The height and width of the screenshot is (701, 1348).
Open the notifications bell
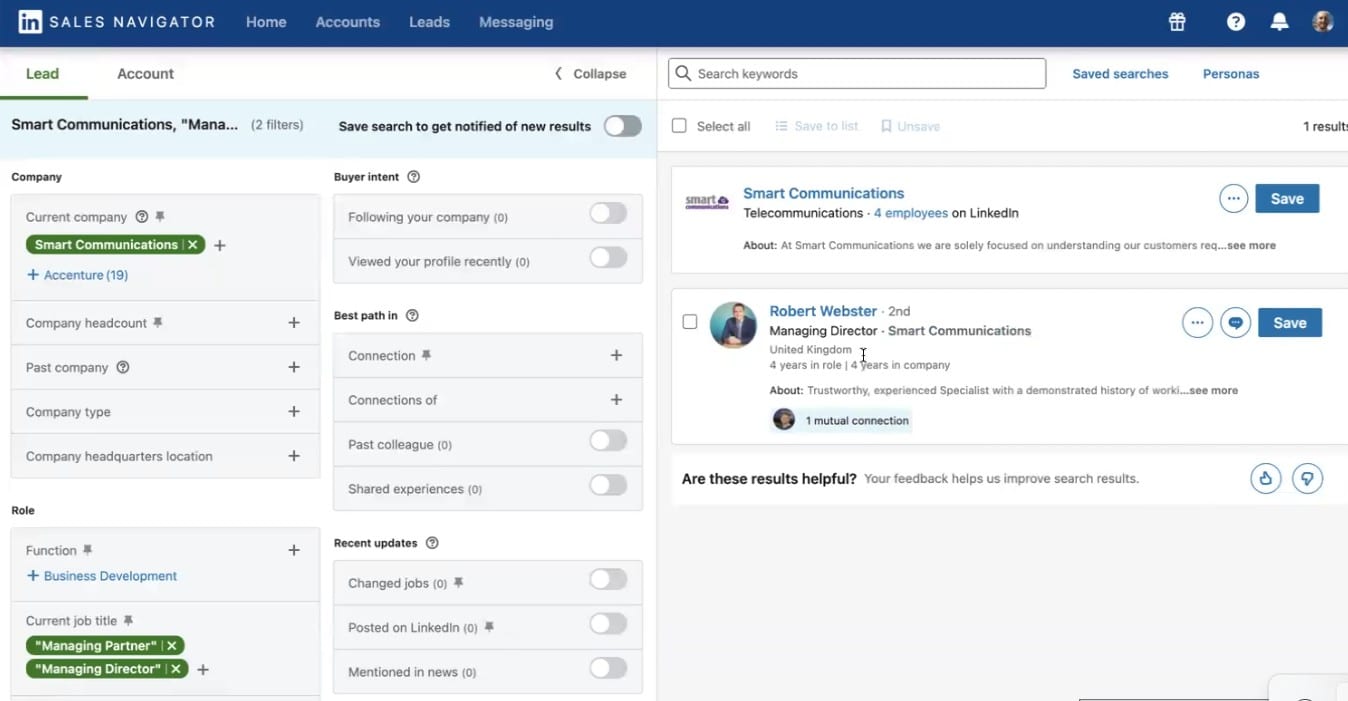pos(1279,22)
